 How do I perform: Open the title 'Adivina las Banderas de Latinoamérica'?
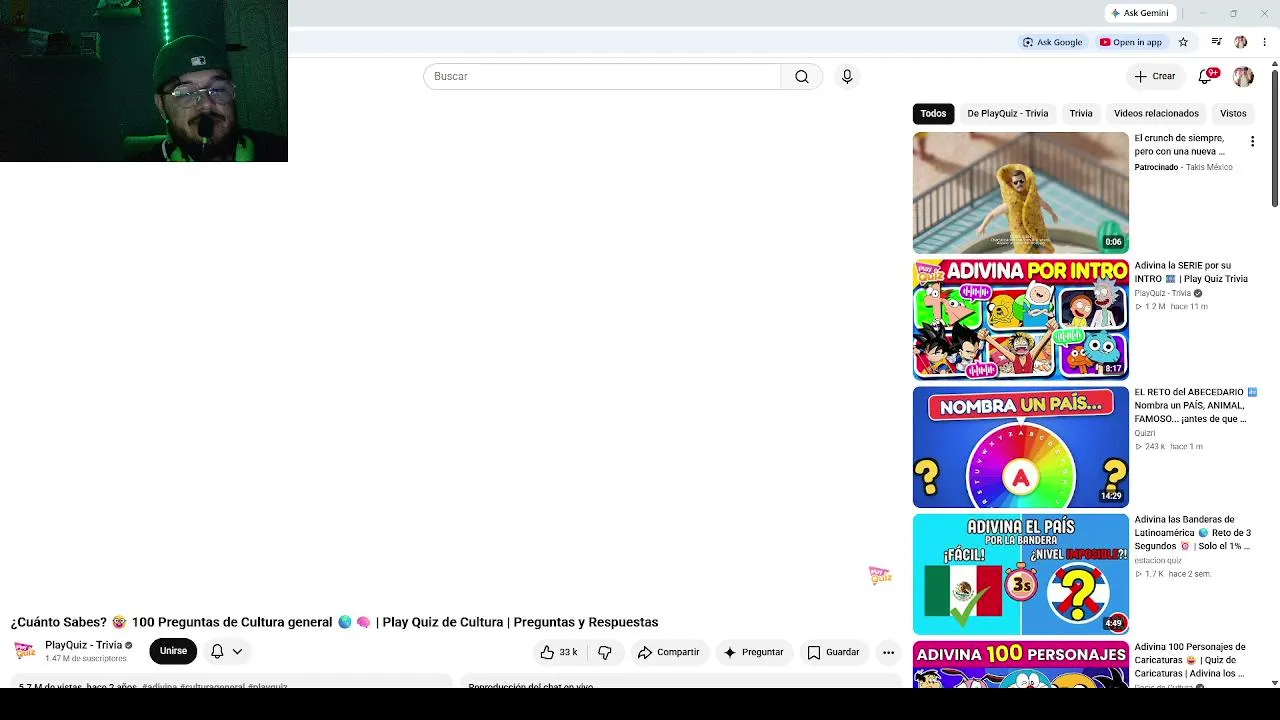tap(1193, 533)
